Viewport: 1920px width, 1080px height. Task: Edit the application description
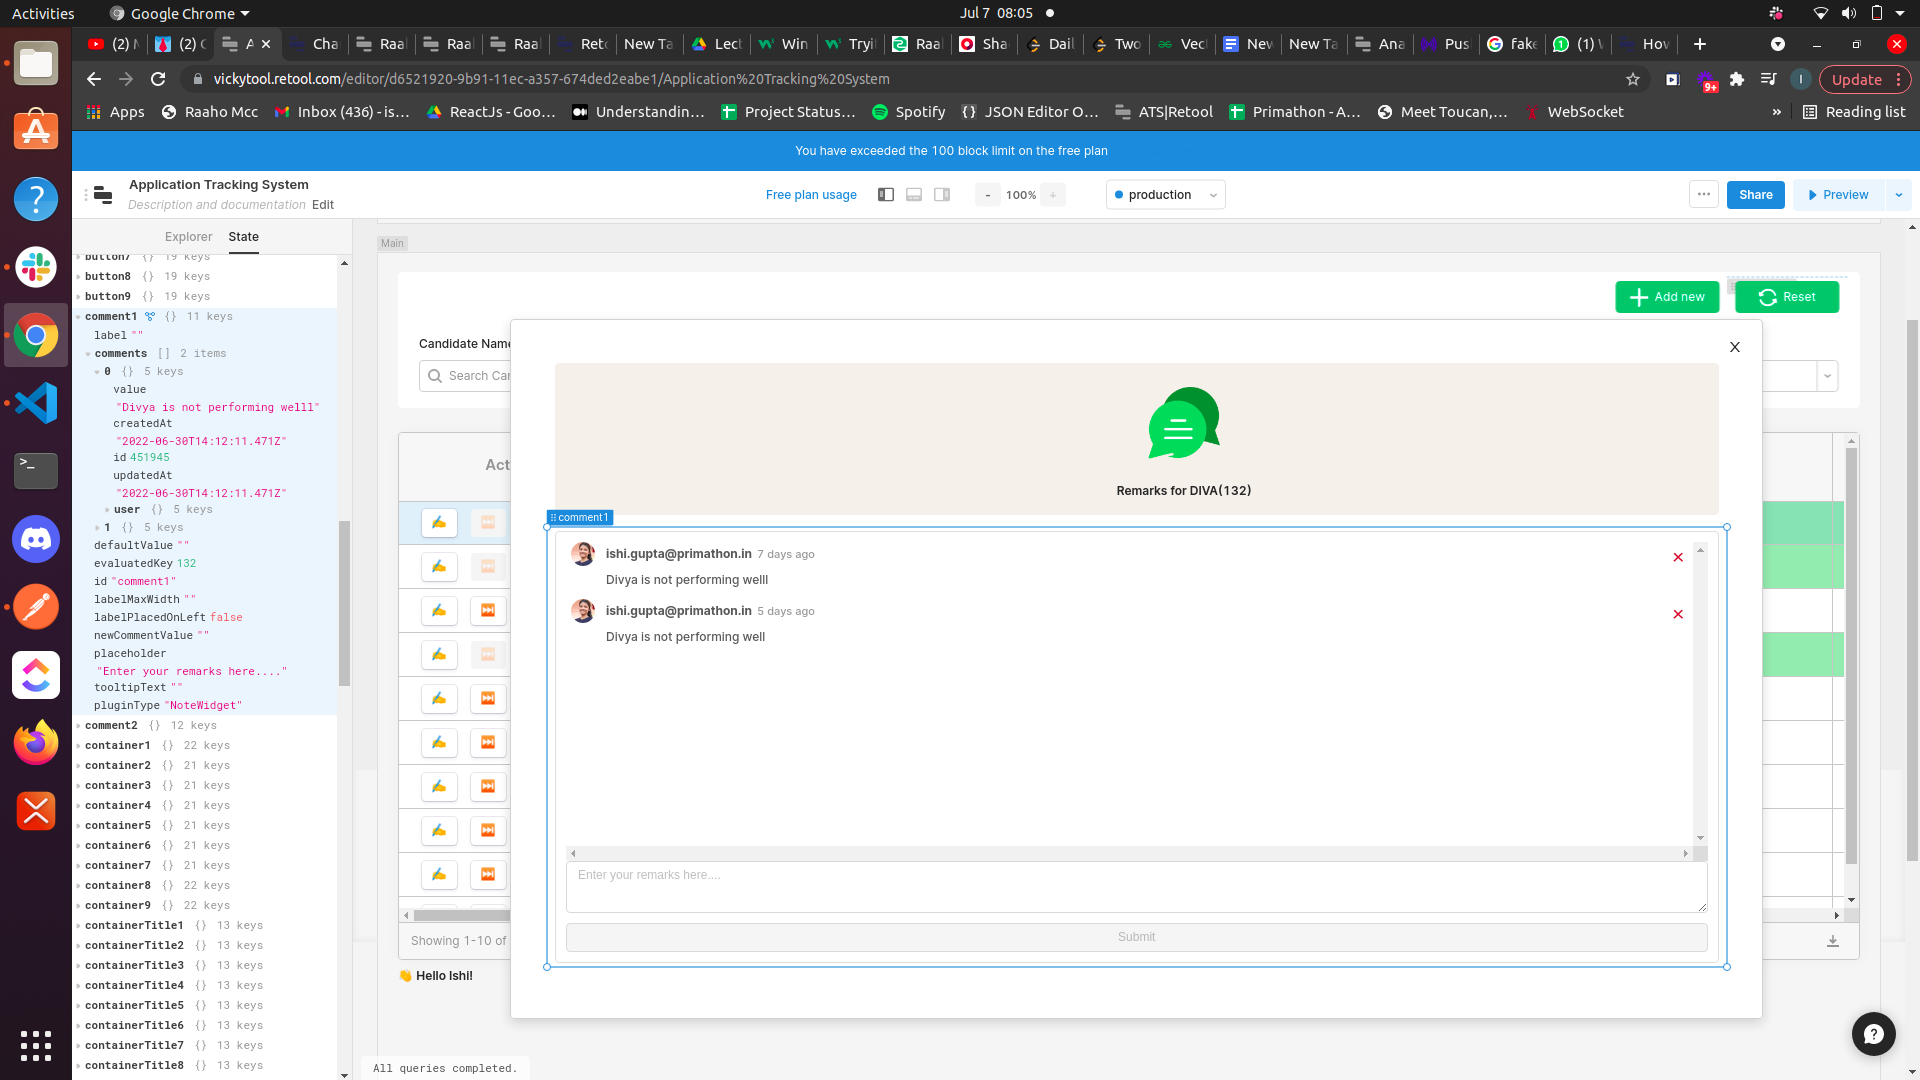pos(323,205)
